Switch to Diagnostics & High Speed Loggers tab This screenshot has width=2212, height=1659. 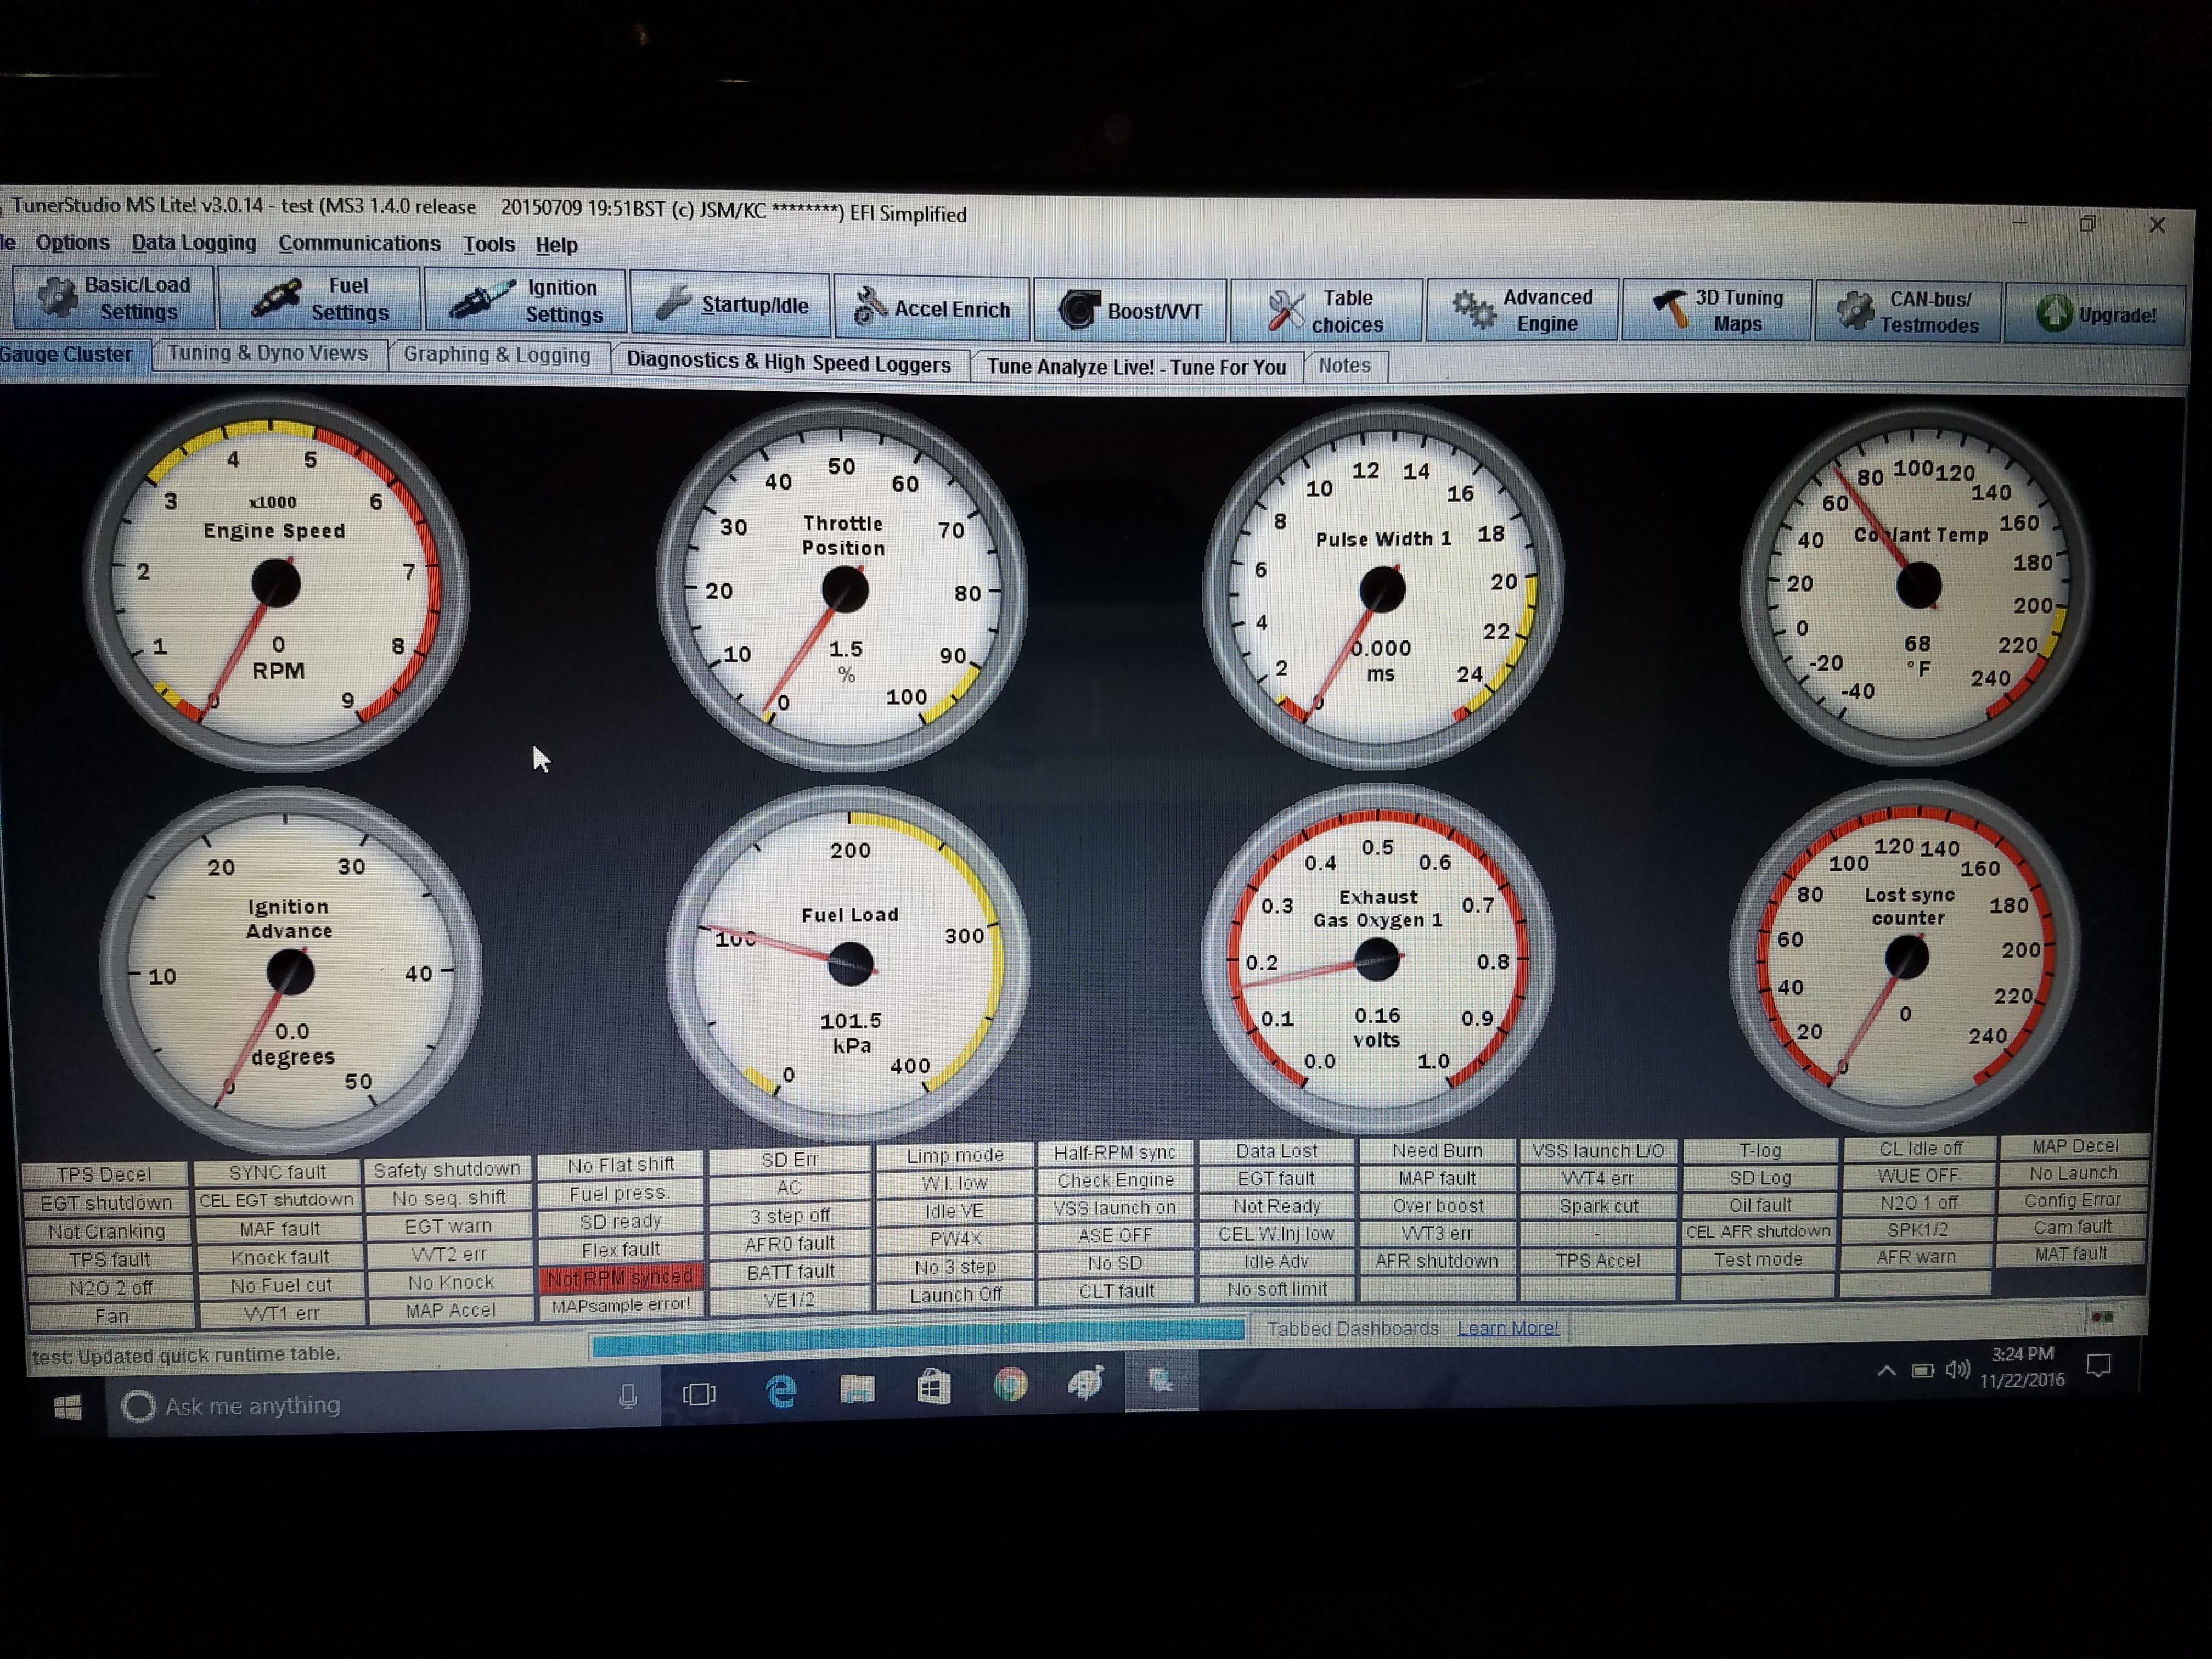788,363
